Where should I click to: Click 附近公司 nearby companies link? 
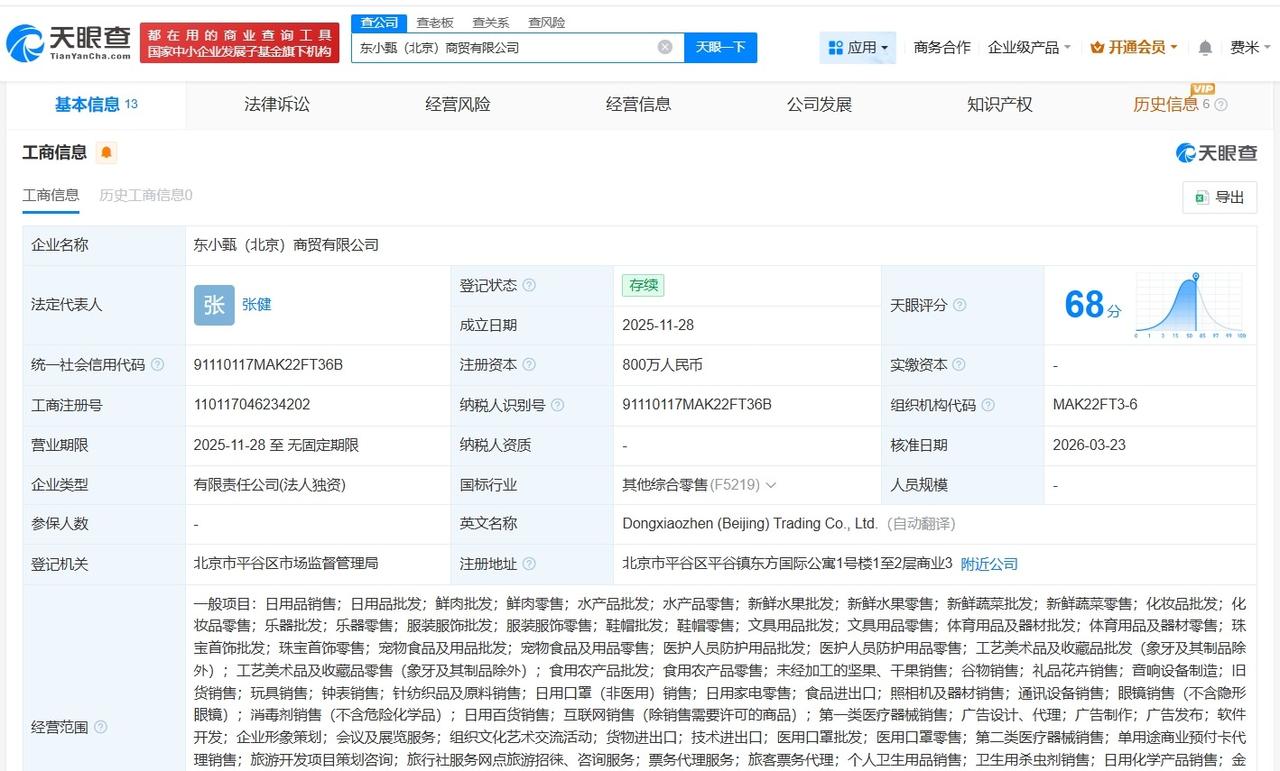pyautogui.click(x=989, y=564)
